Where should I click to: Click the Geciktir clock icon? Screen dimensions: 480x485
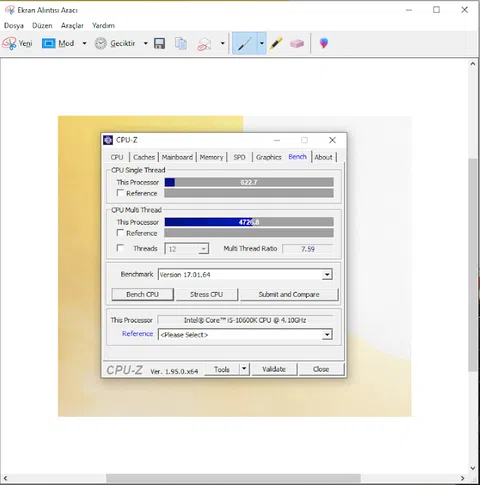click(100, 43)
